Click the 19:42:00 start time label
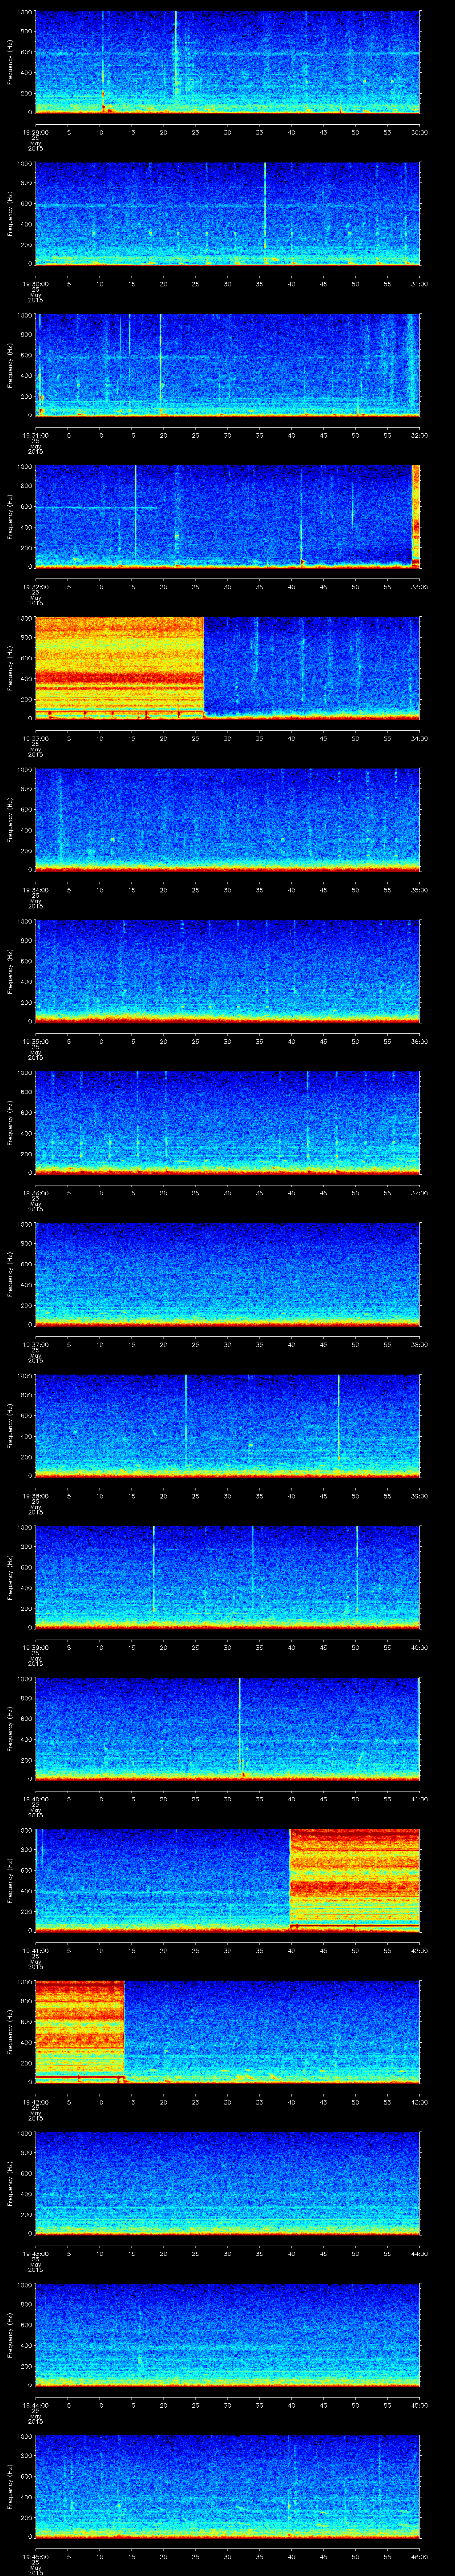455x2576 pixels. 35,2102
